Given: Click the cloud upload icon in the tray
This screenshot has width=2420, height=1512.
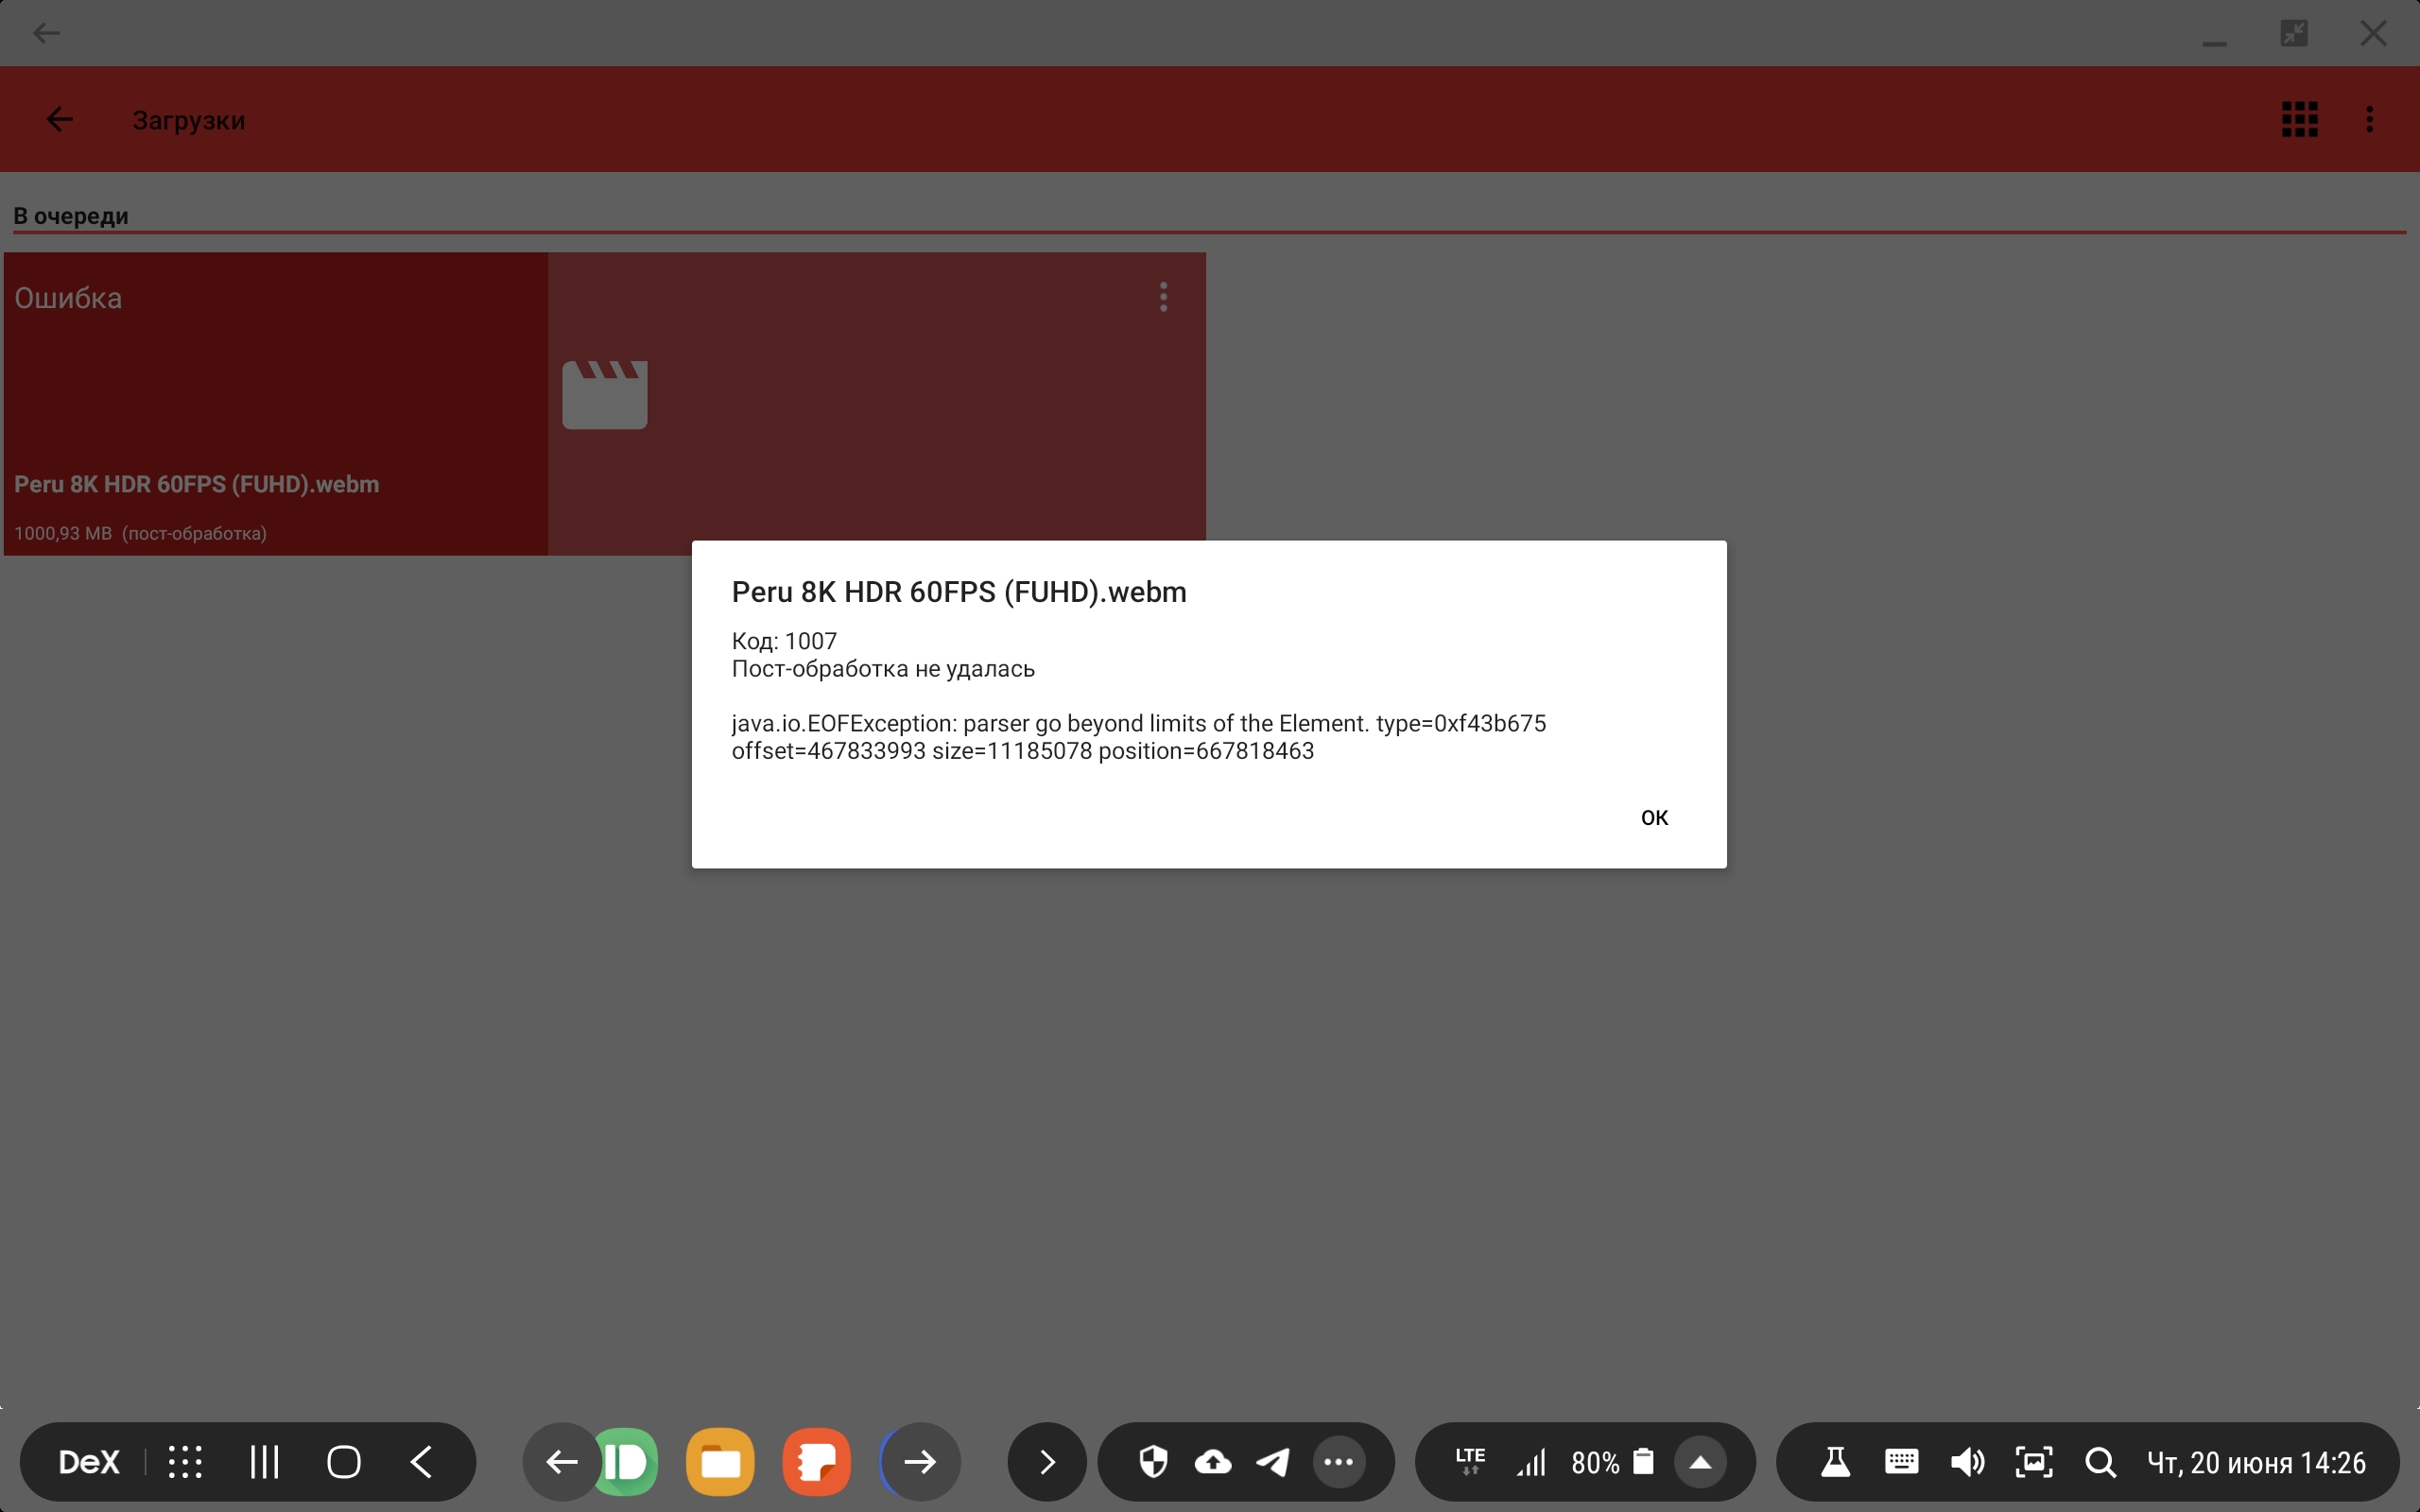Looking at the screenshot, I should coord(1211,1461).
